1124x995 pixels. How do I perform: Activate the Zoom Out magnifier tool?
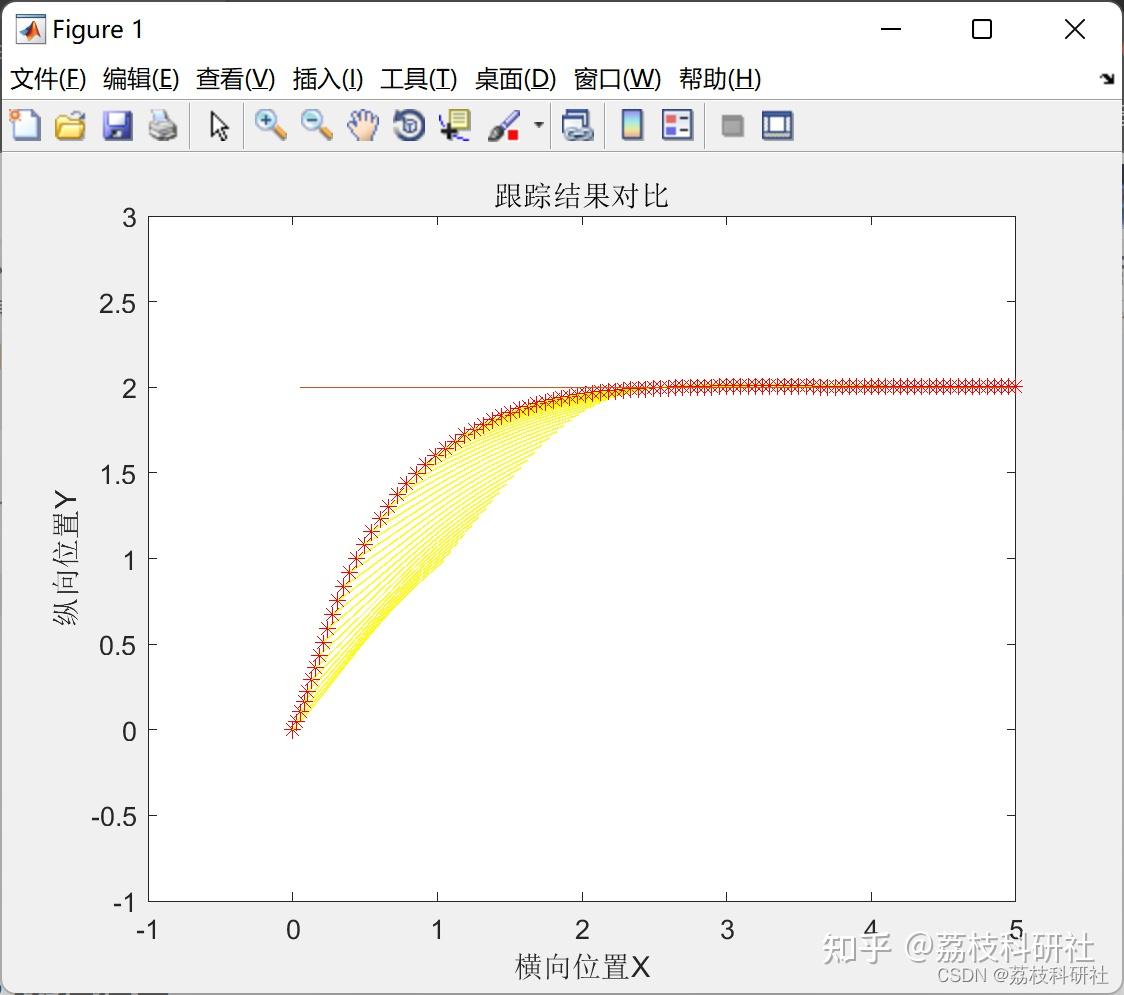(316, 125)
